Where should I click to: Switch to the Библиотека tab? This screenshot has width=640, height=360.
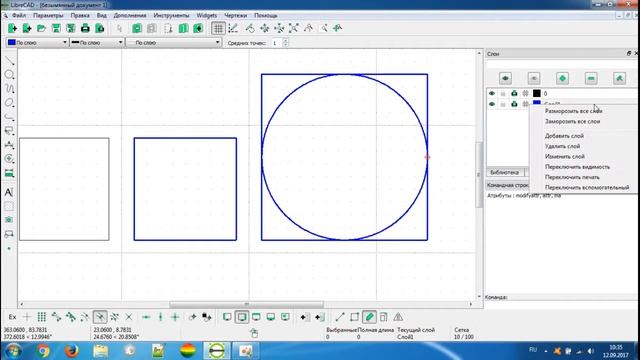tap(504, 173)
